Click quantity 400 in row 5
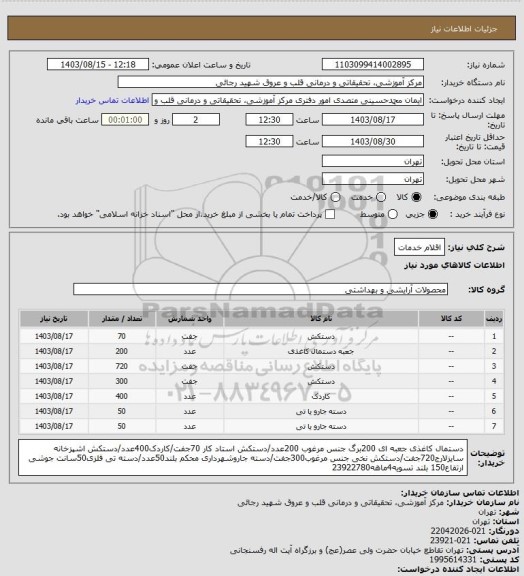This screenshot has height=576, width=524. 122,396
